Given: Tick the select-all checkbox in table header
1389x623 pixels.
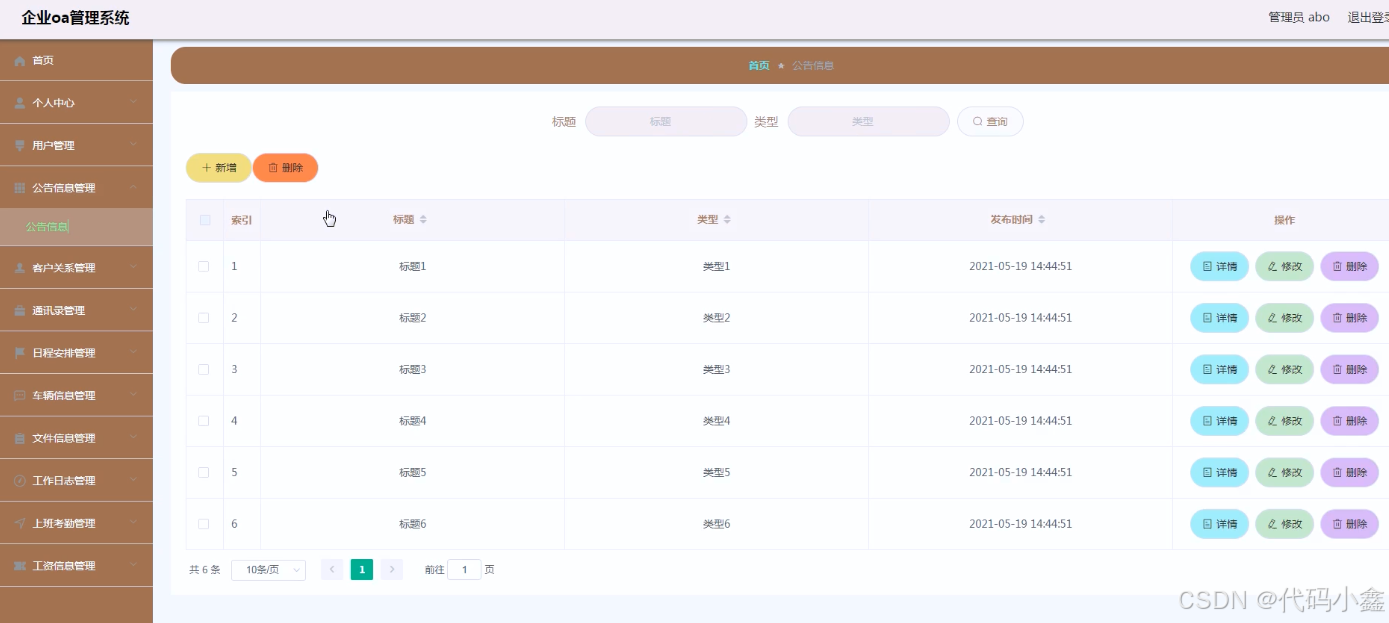Looking at the screenshot, I should (205, 220).
